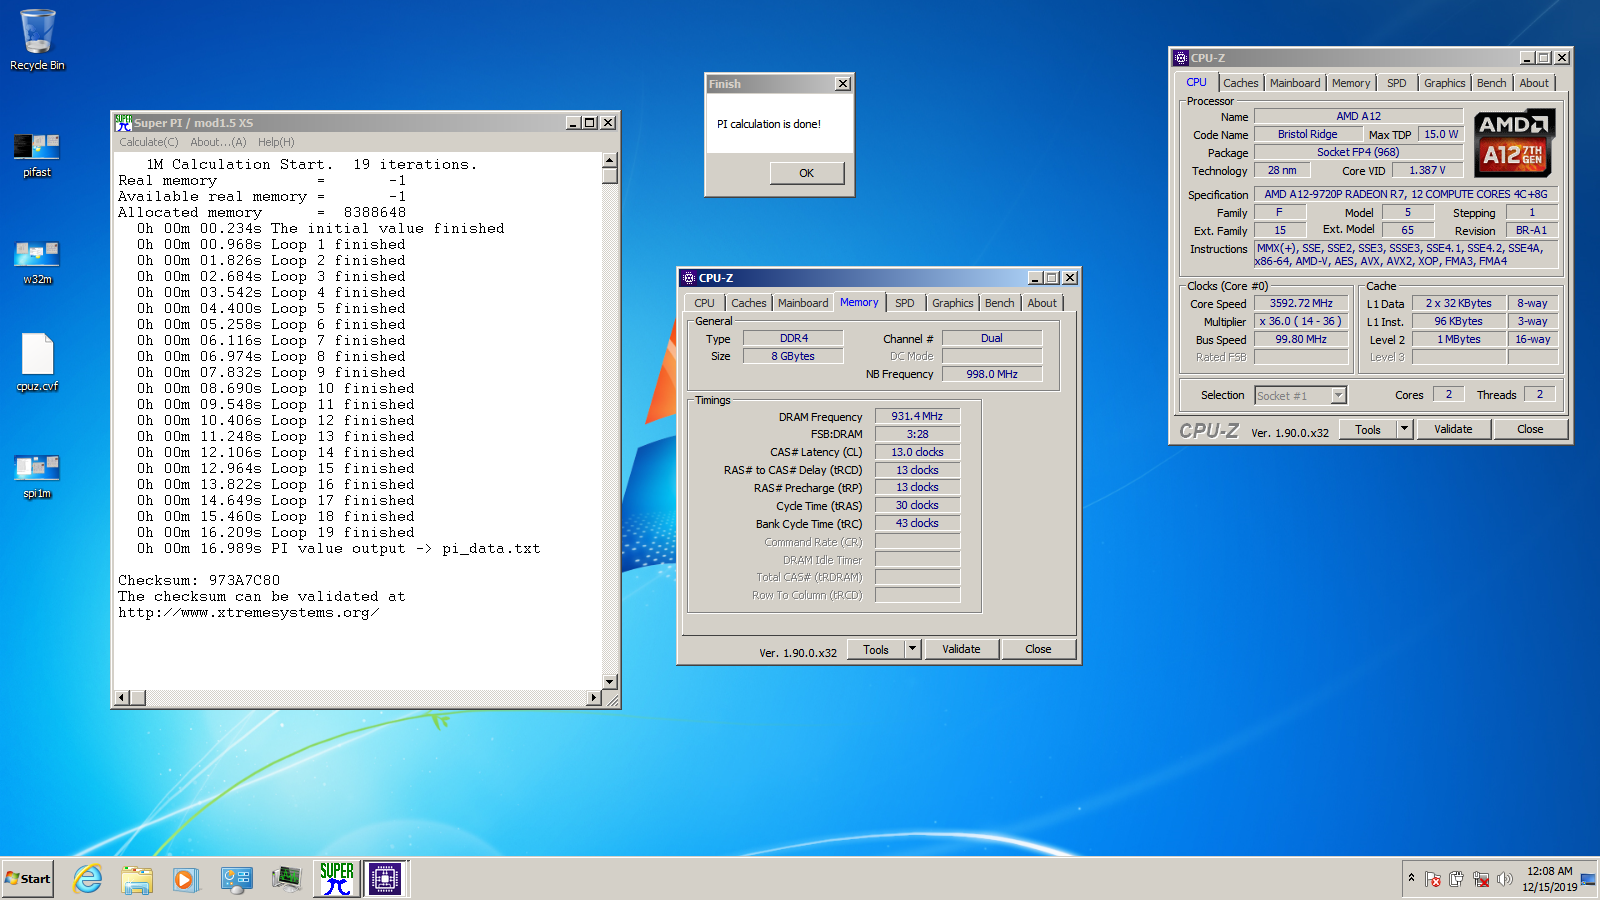Switch to Bench tab in CPU-Z CPU window
This screenshot has height=900, width=1600.
coord(1492,83)
